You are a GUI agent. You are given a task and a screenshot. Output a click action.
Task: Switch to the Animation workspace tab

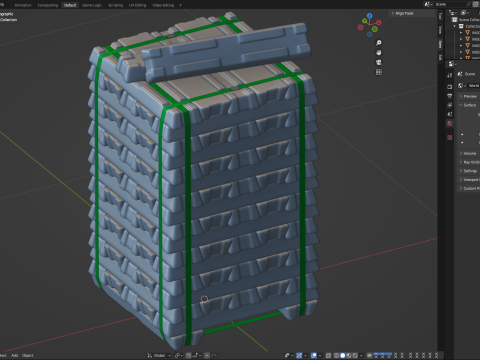23,5
